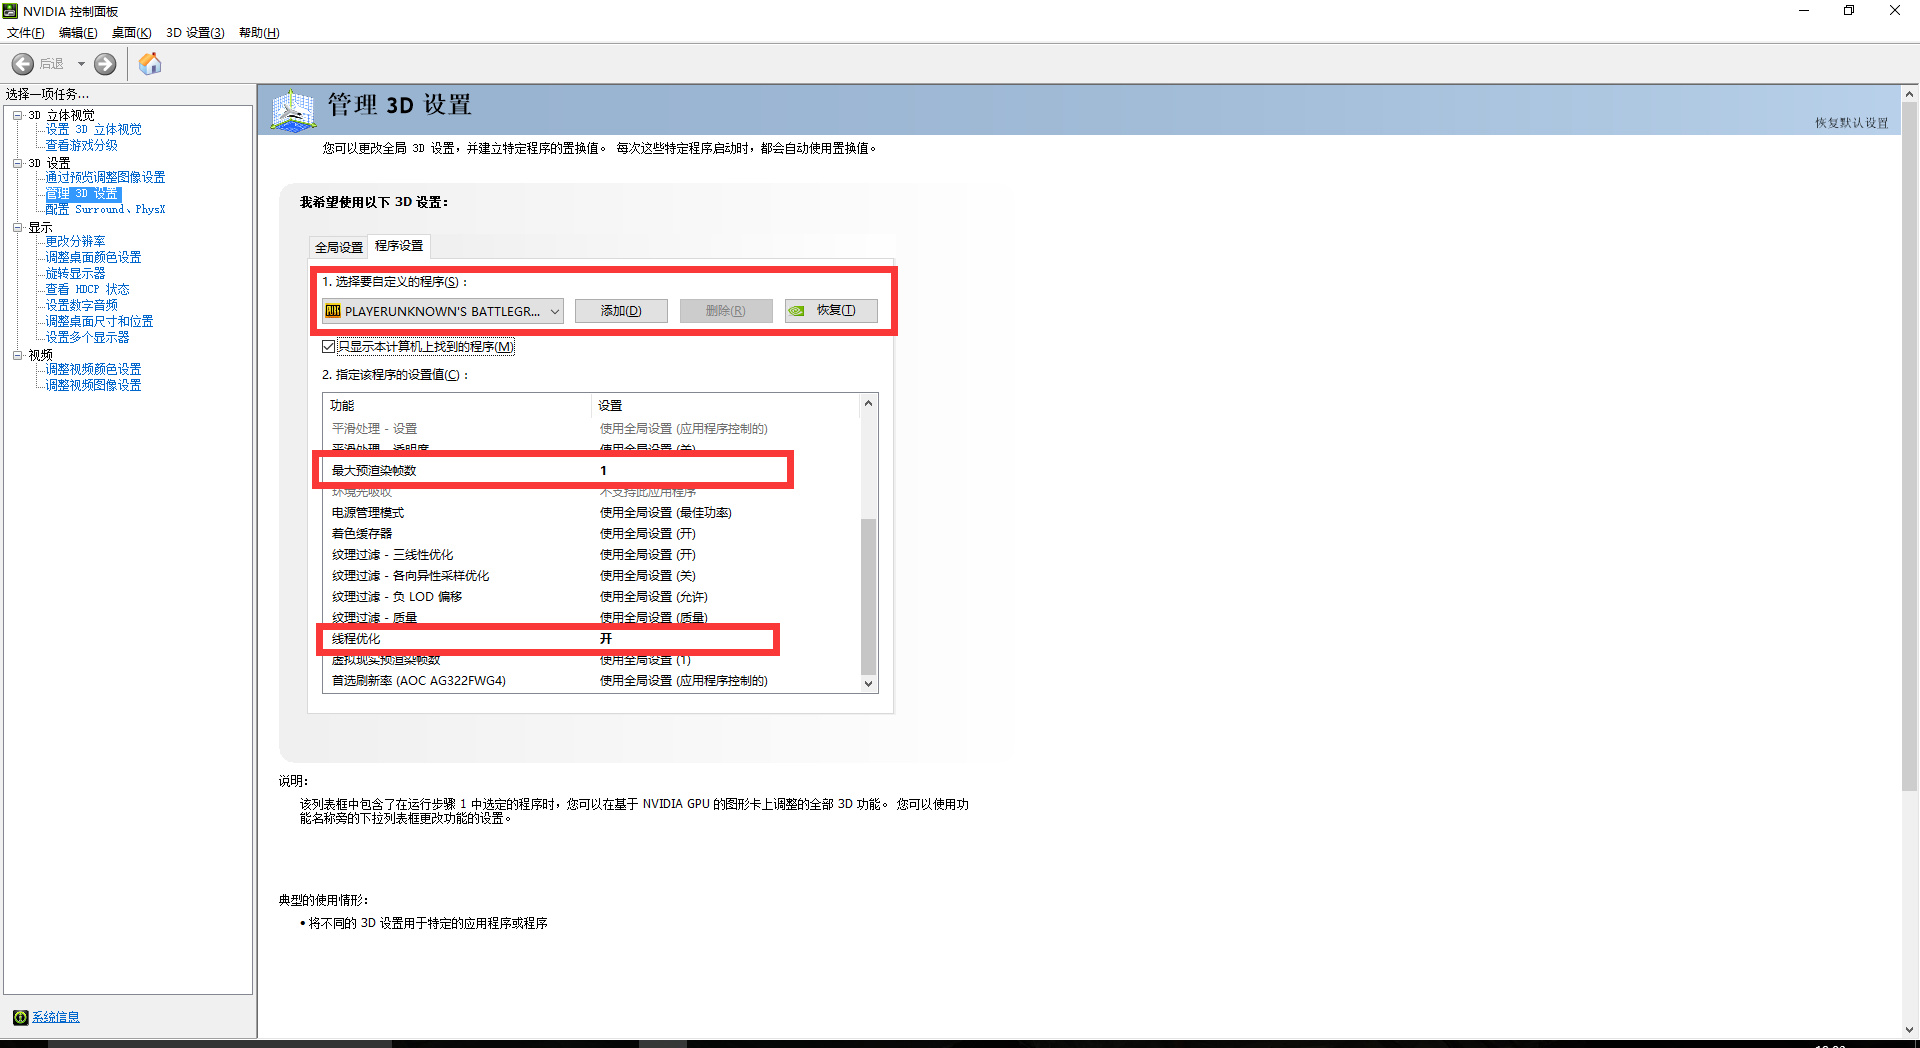Select 设置数字音频 in task tree

[x=82, y=306]
